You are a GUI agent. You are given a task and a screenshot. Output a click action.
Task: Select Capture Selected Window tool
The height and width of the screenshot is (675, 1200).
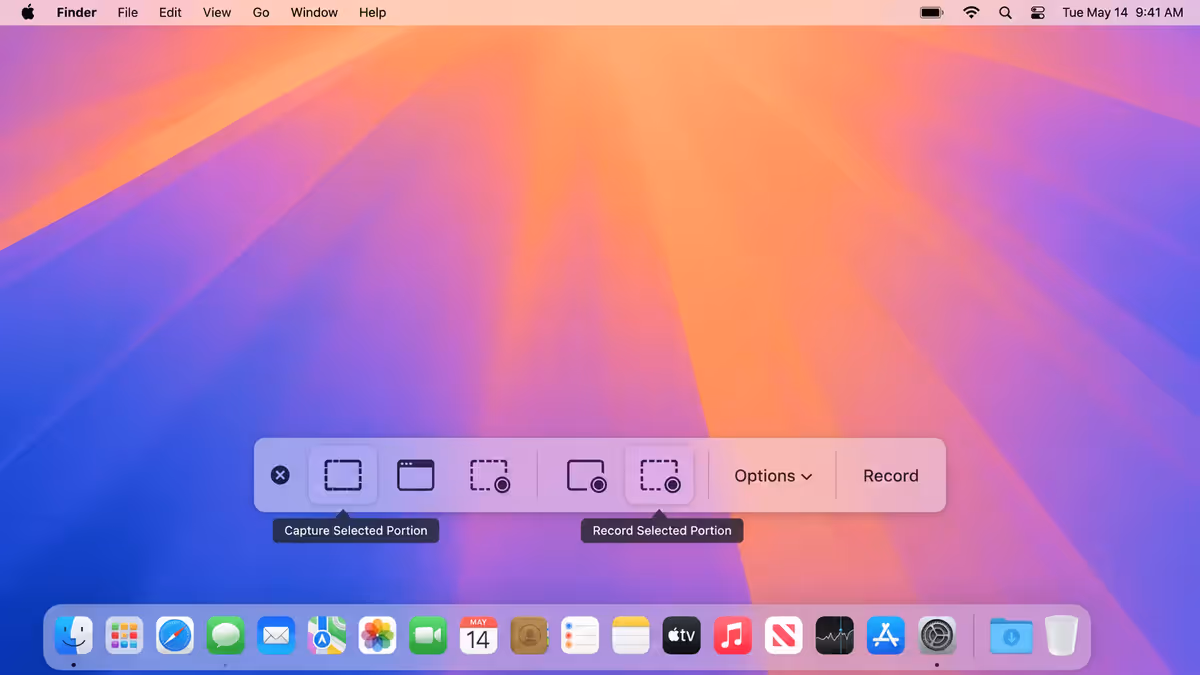click(416, 475)
